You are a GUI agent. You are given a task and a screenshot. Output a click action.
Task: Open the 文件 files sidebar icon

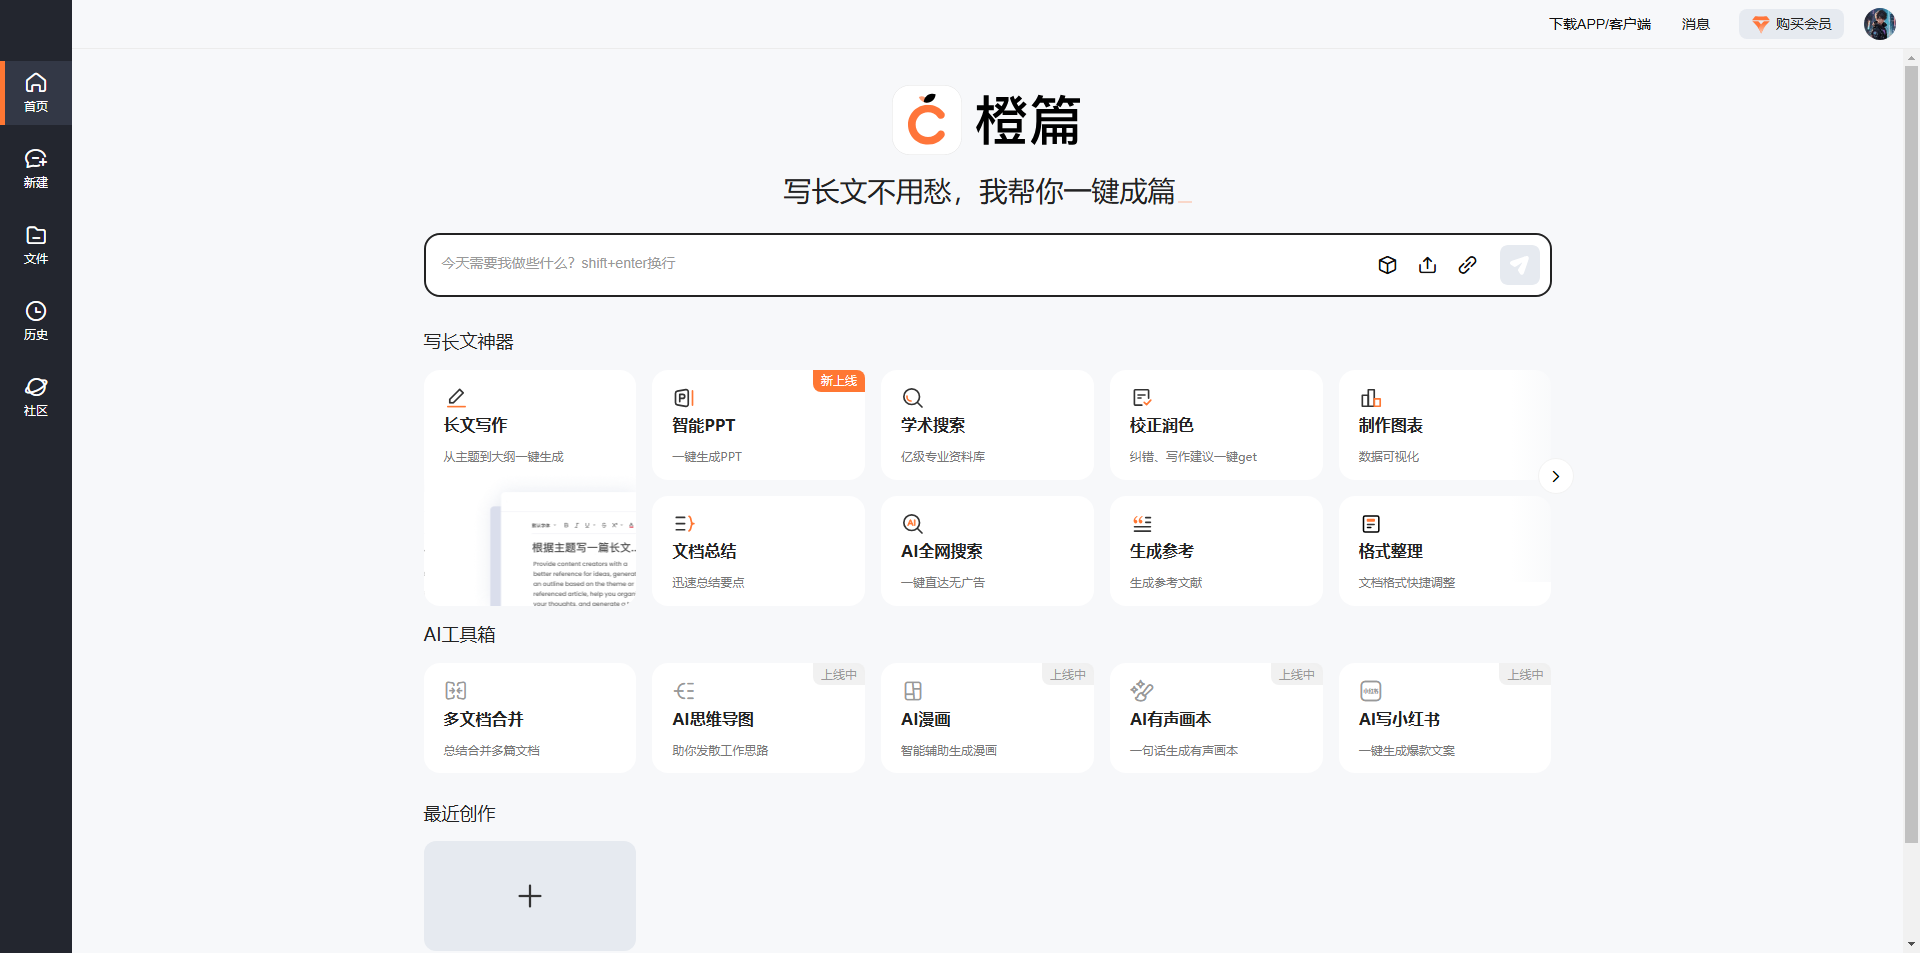pos(36,245)
